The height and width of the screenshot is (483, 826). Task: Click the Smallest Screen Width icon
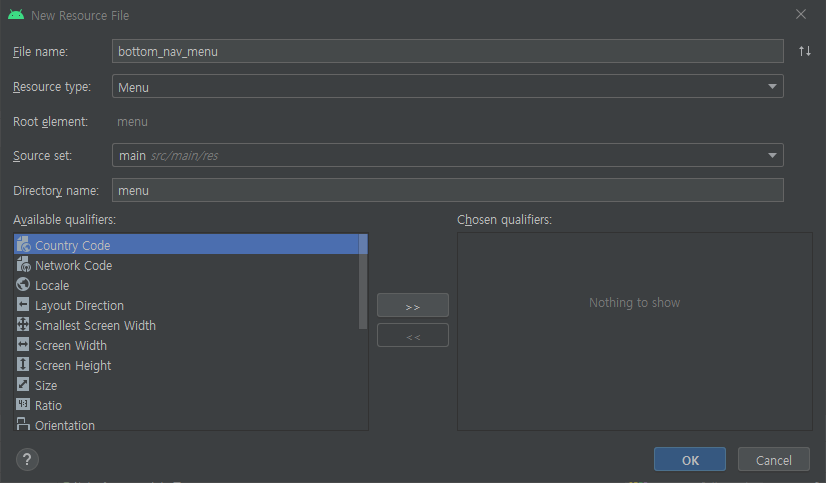23,324
